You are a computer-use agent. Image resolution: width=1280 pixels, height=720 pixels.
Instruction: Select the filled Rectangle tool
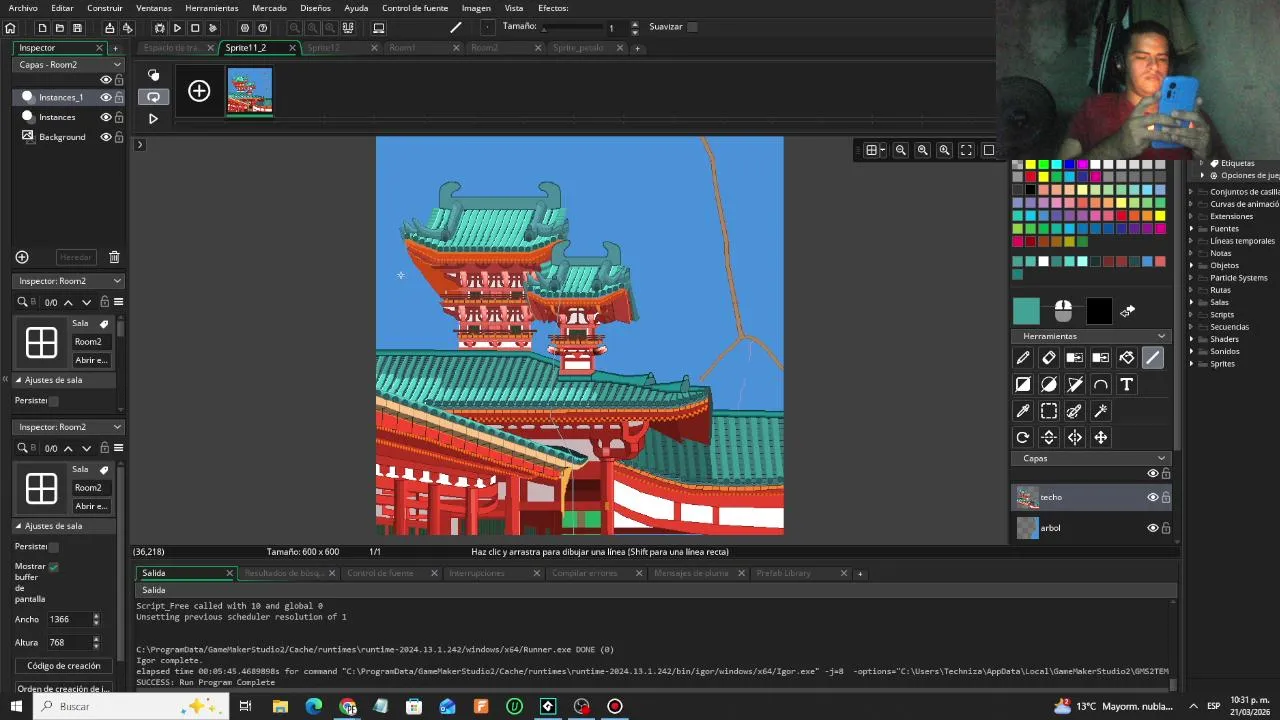pyautogui.click(x=1023, y=384)
